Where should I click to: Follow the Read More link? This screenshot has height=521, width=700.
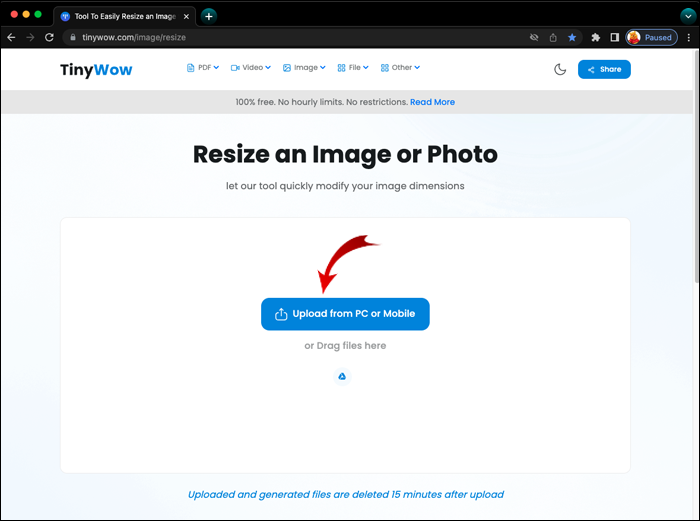[x=432, y=102]
